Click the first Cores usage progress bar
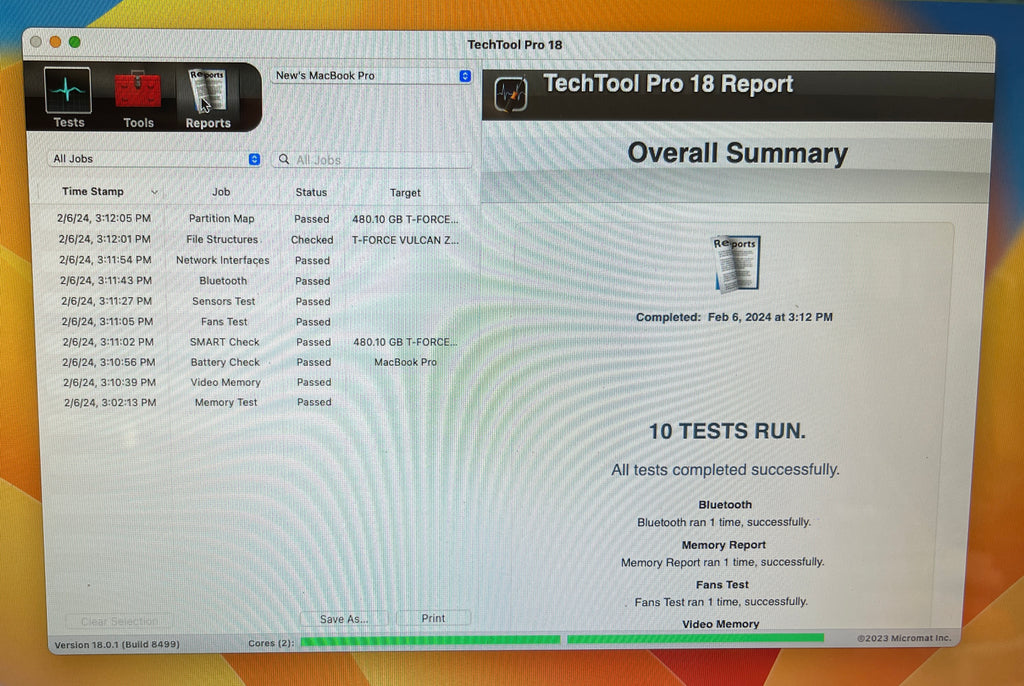The image size is (1024, 686). [x=430, y=640]
